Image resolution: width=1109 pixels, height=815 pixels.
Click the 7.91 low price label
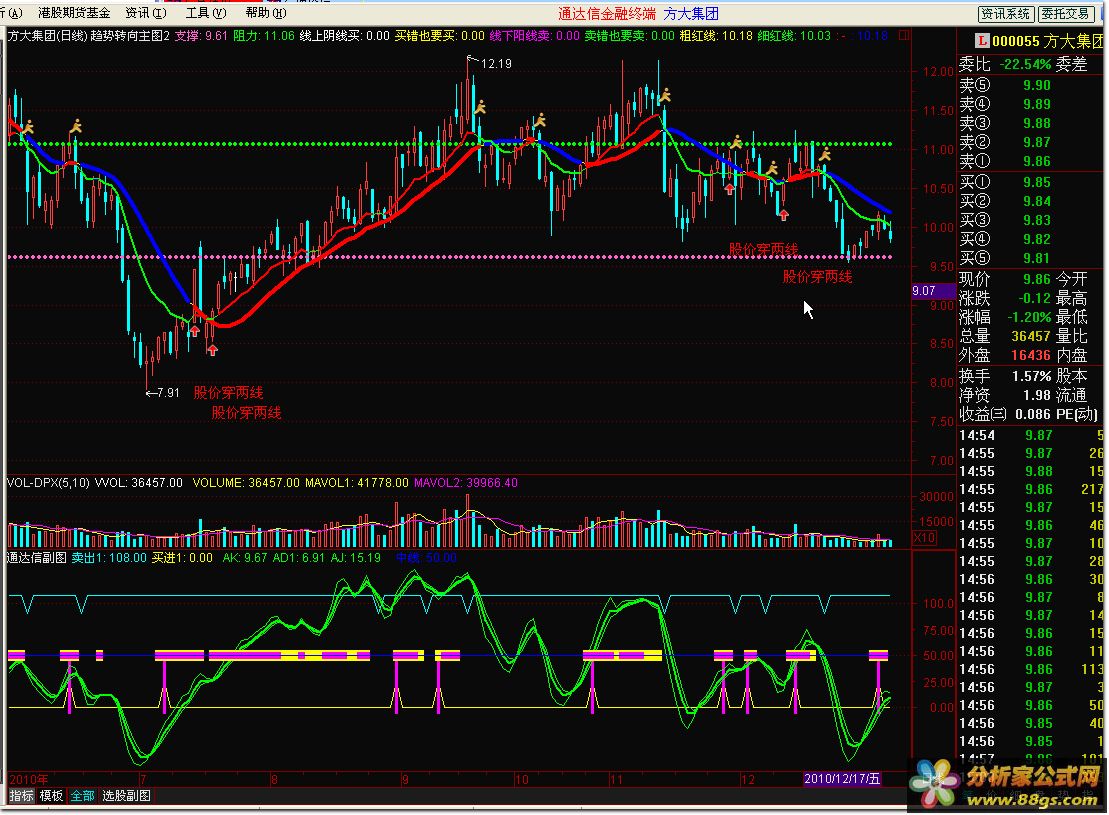pyautogui.click(x=168, y=393)
